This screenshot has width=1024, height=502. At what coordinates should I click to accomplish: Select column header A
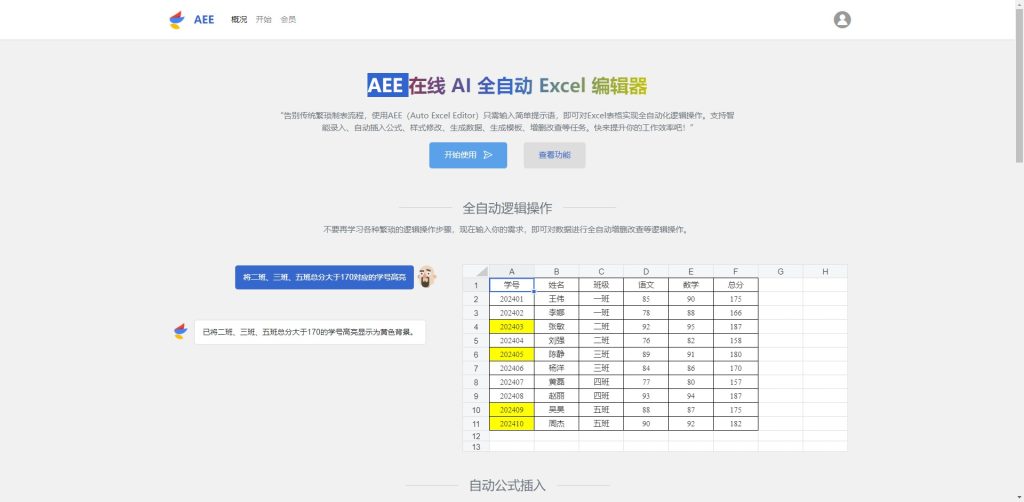(511, 271)
